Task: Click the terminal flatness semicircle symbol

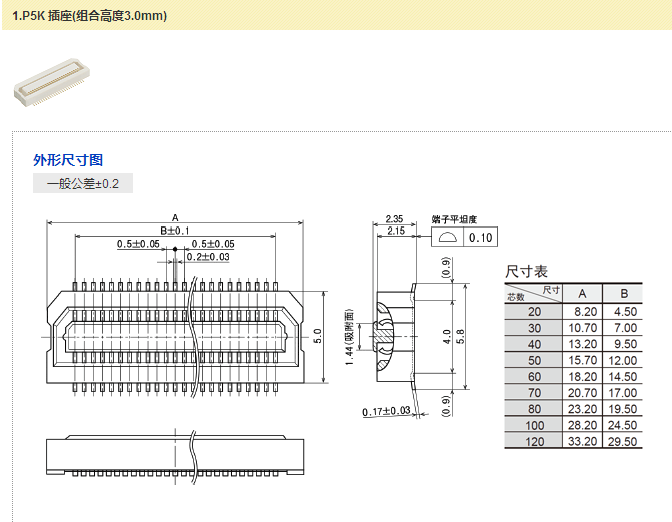Action: [448, 237]
